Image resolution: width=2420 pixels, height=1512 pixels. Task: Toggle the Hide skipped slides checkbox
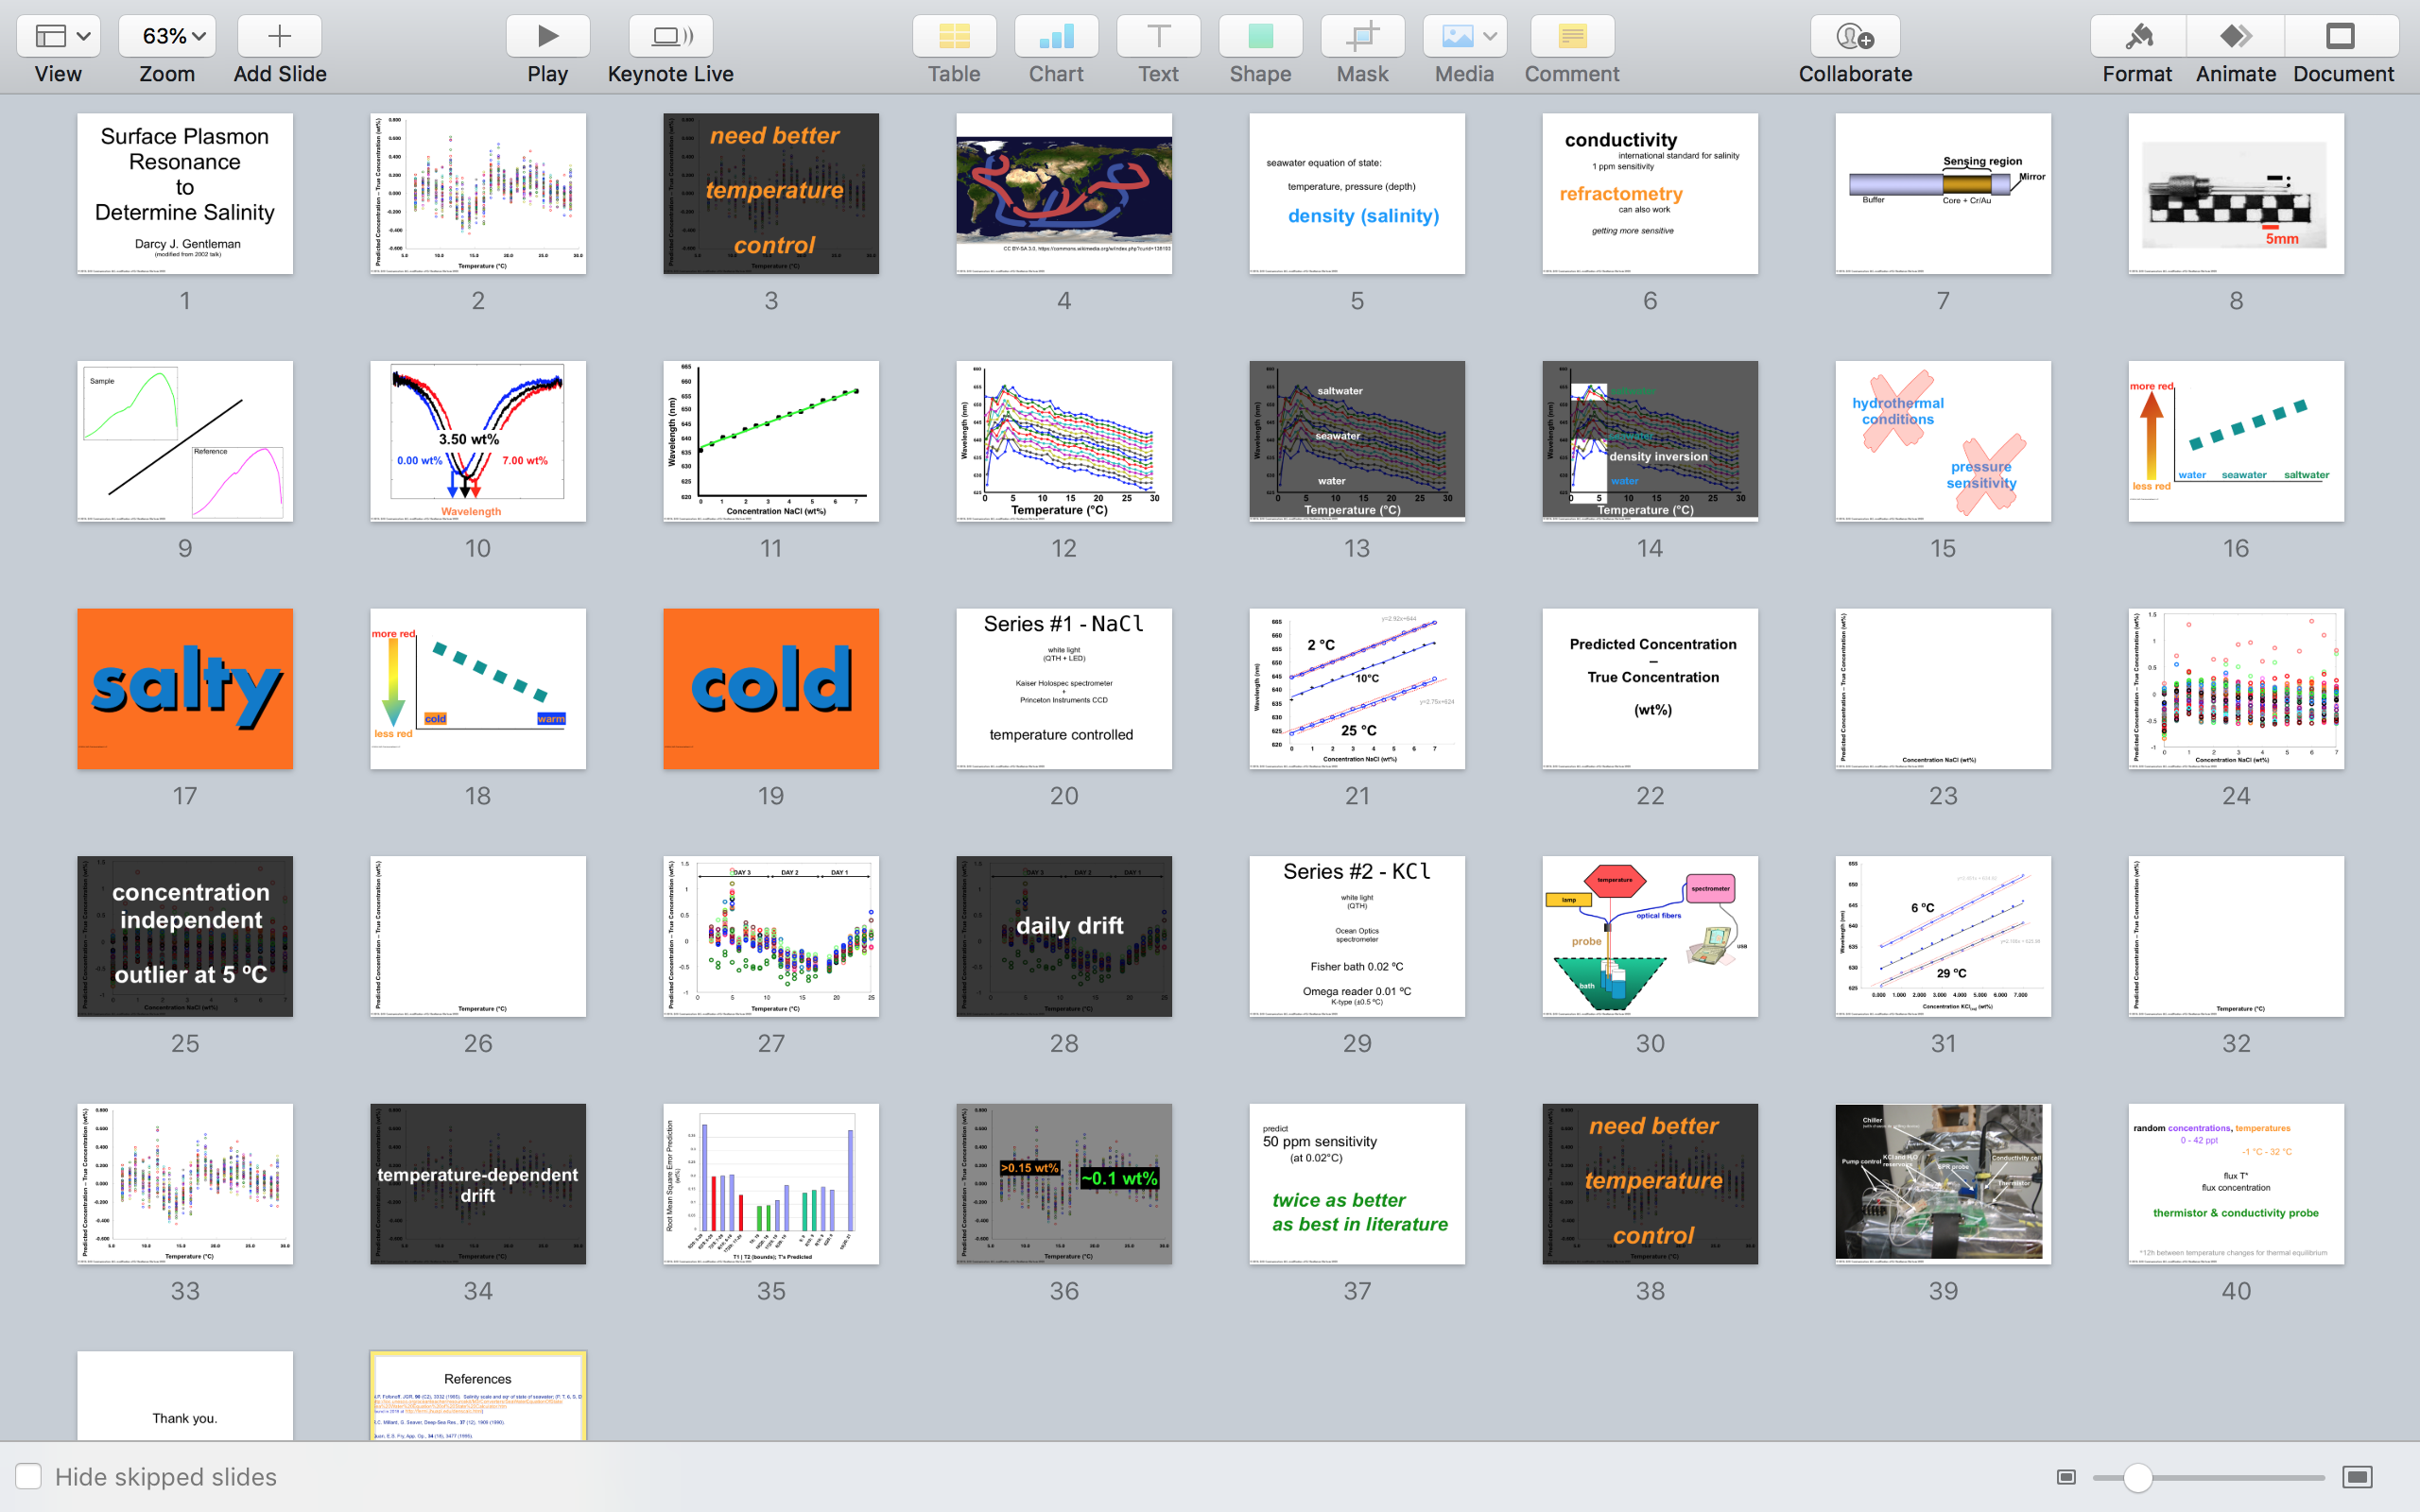[x=28, y=1476]
